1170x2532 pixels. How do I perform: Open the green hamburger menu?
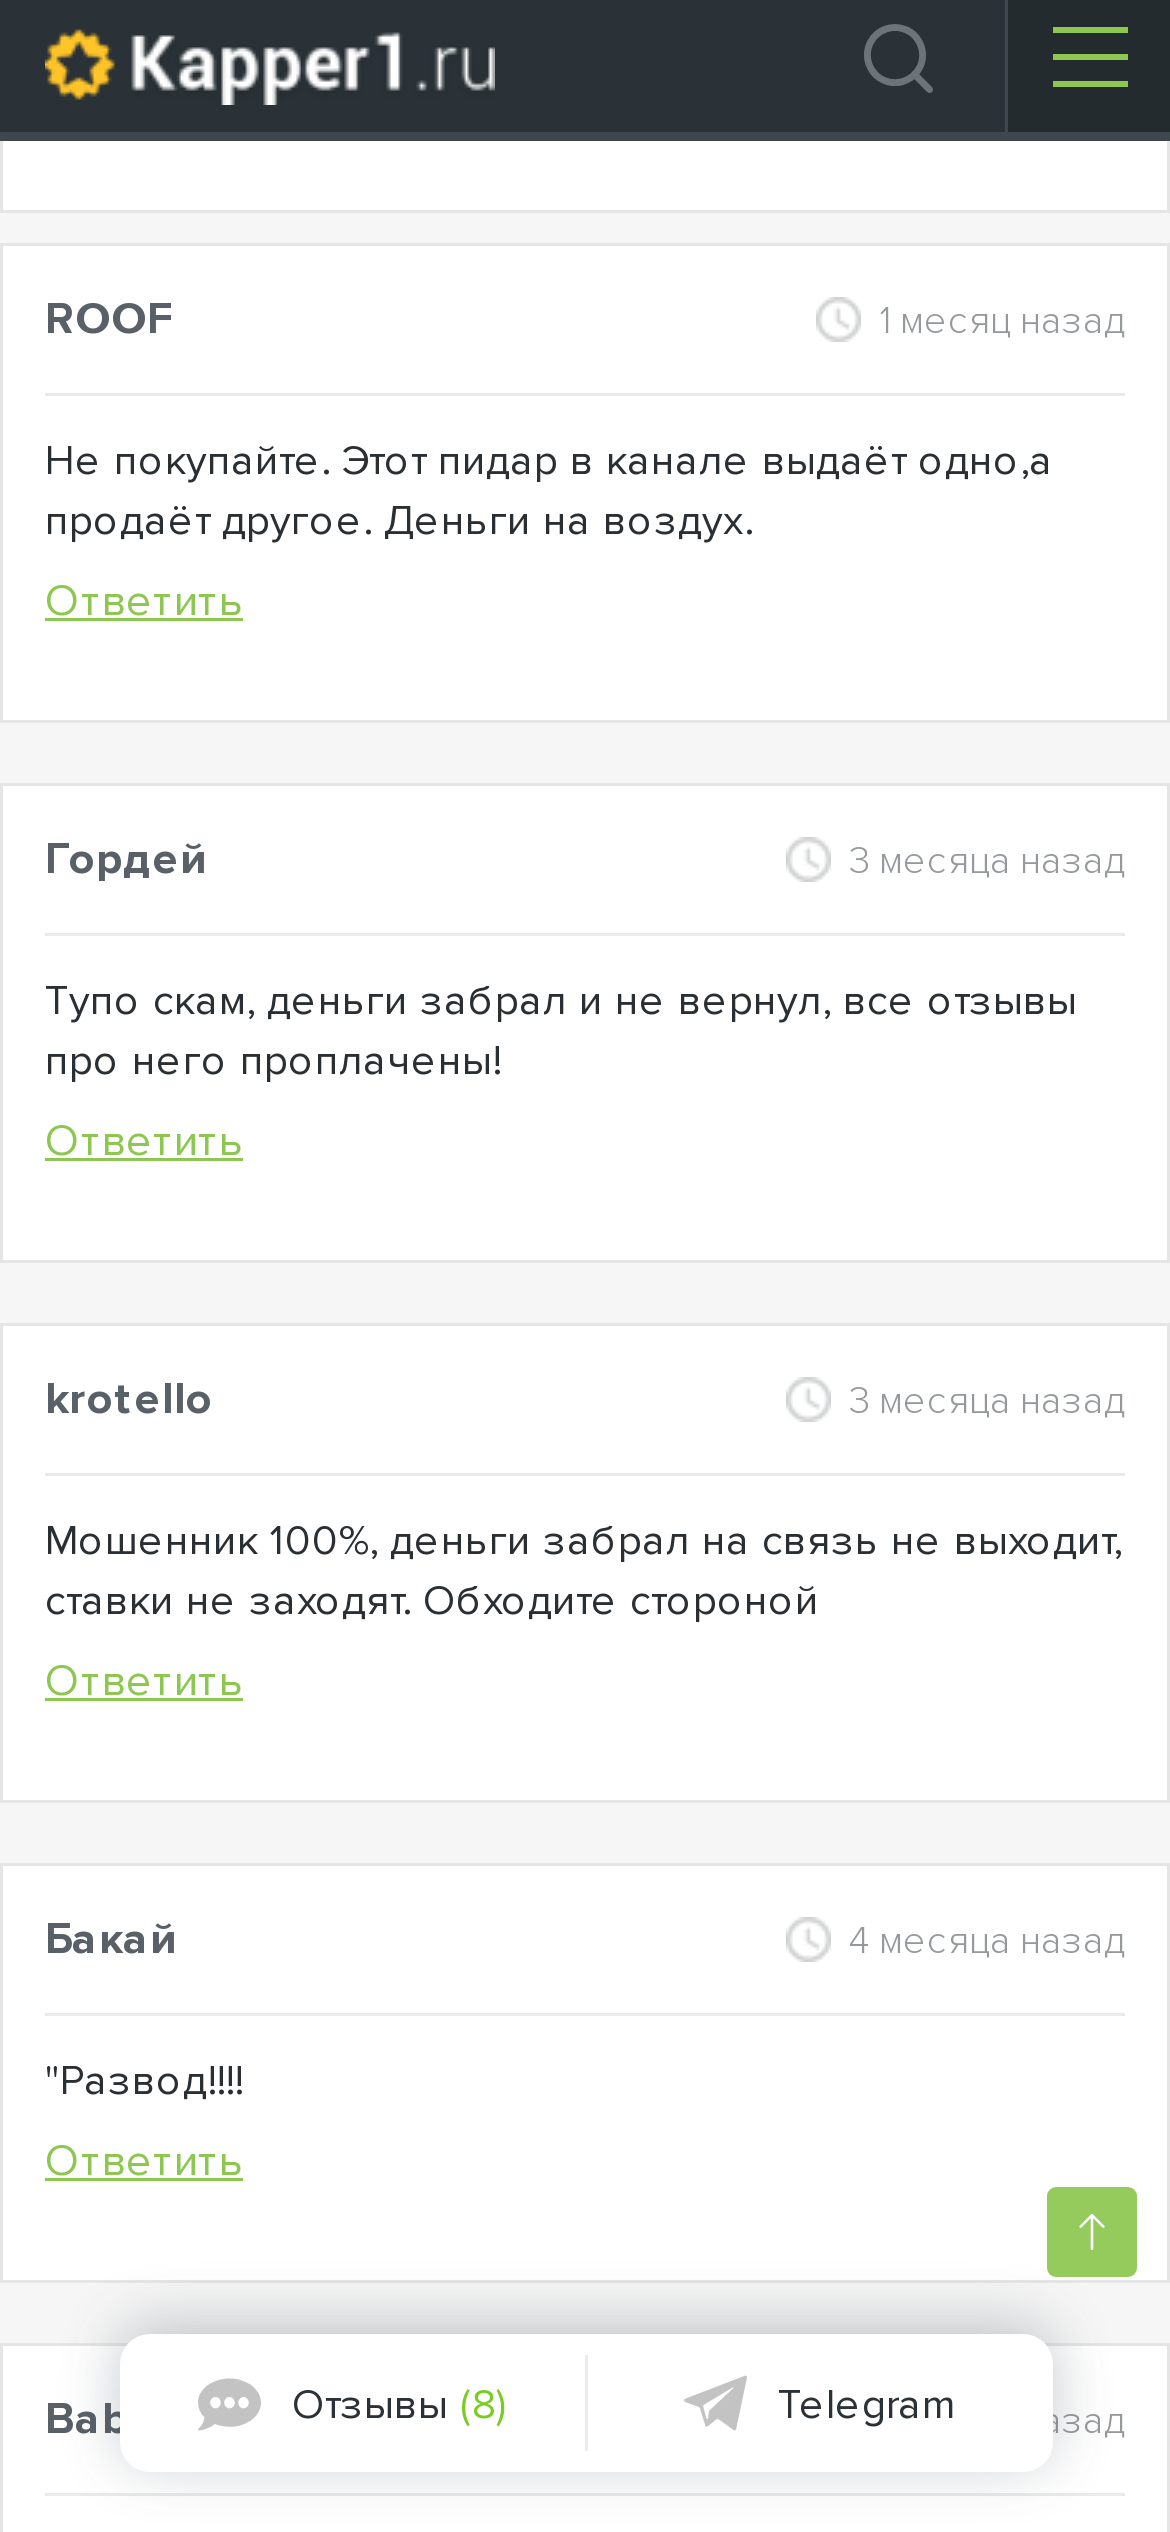point(1090,57)
